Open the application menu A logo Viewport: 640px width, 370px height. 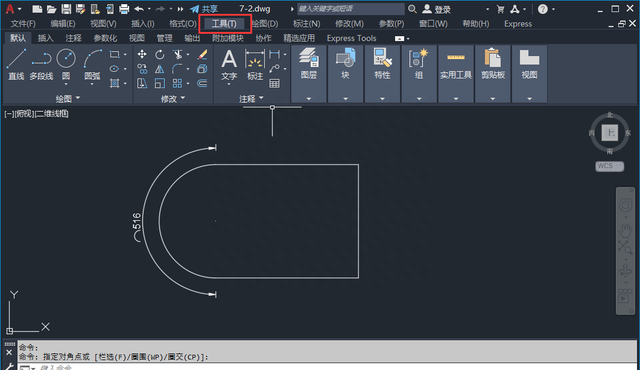[10, 9]
